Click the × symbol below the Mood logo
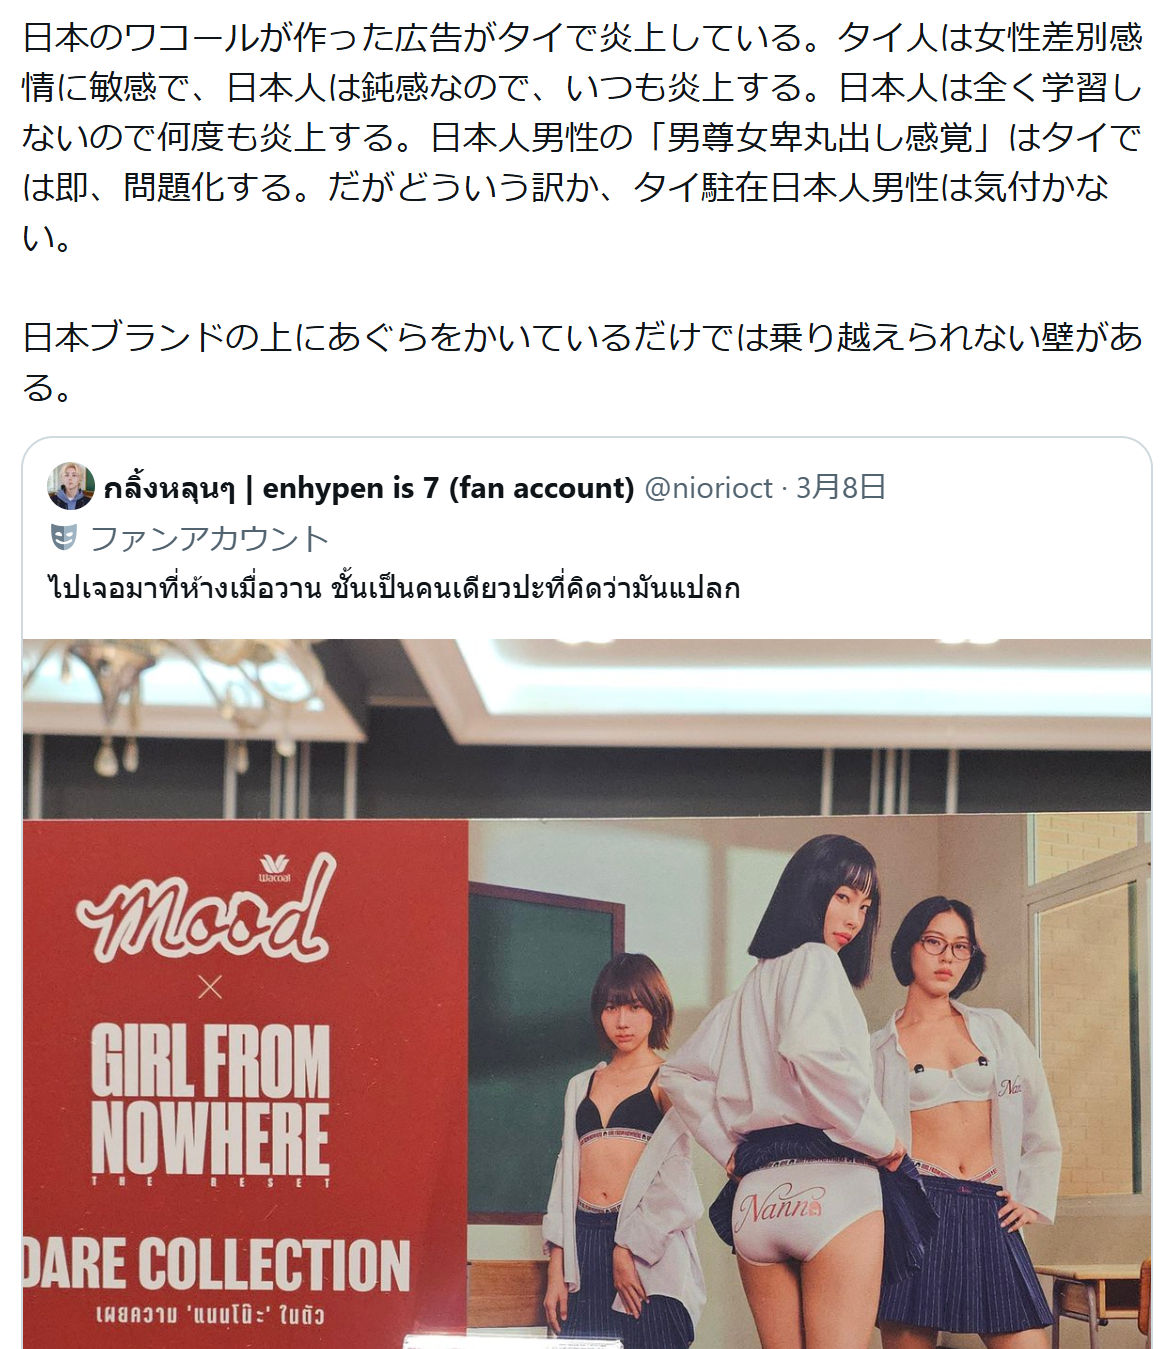 click(x=210, y=988)
